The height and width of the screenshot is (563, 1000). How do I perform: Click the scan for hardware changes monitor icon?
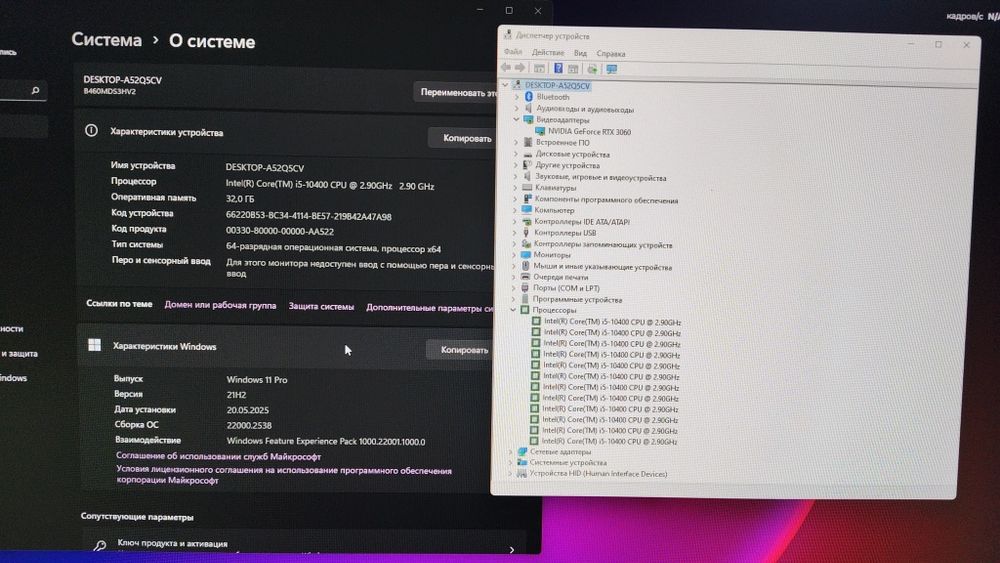click(x=612, y=69)
